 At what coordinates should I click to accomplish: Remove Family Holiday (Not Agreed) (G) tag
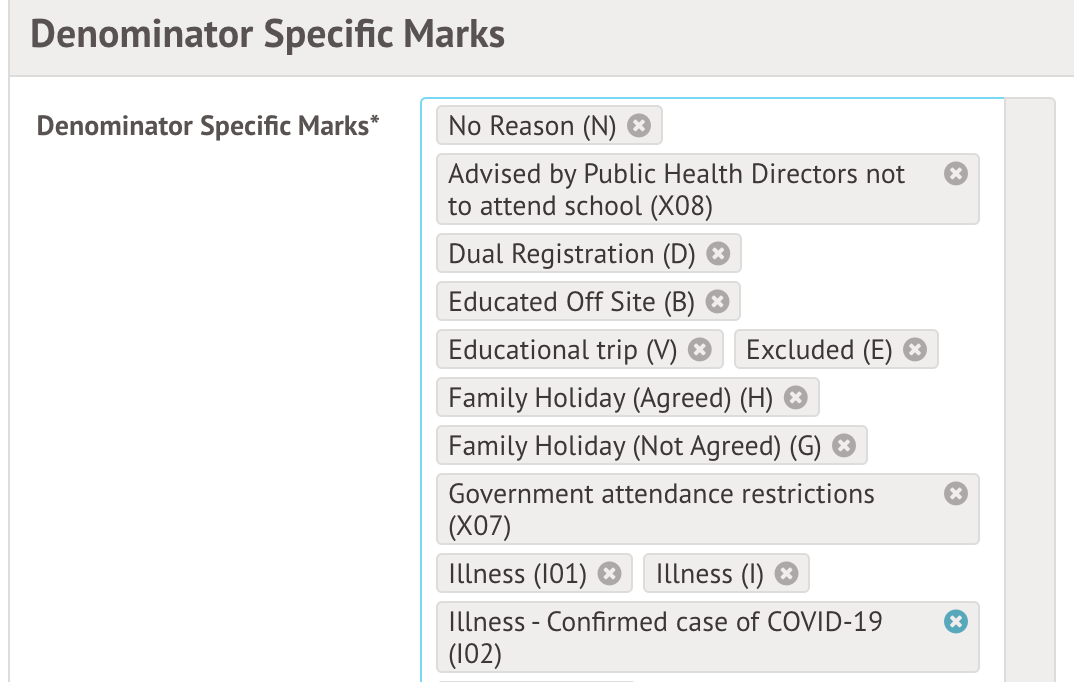tap(843, 446)
